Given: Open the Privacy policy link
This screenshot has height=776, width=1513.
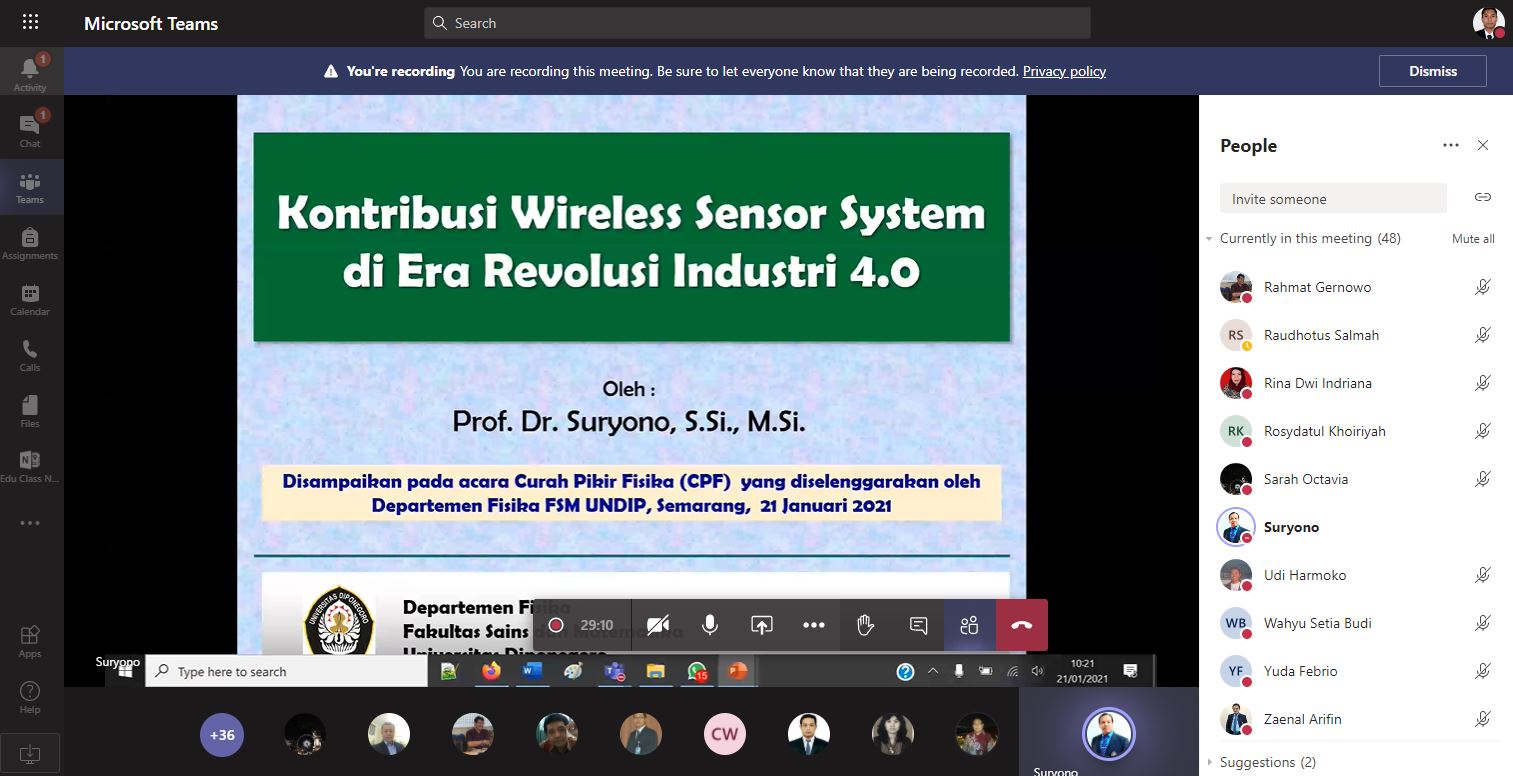Looking at the screenshot, I should (x=1064, y=71).
